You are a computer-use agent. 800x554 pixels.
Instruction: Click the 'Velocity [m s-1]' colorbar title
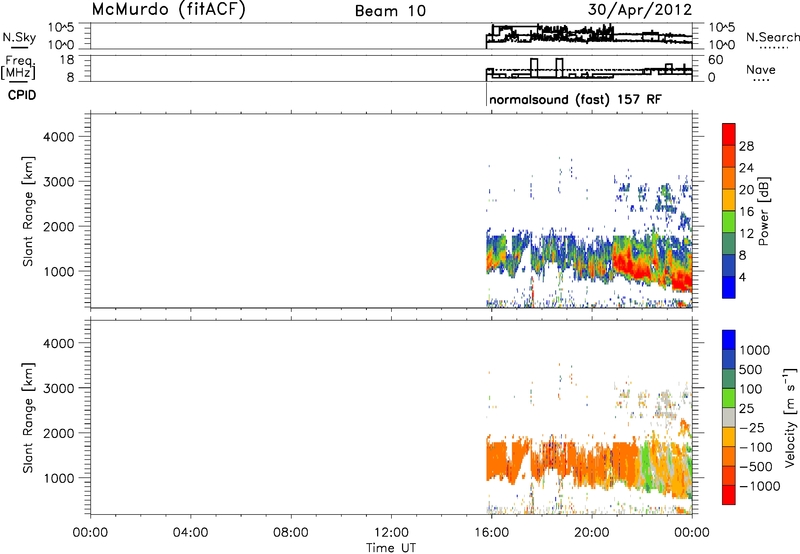[x=790, y=417]
